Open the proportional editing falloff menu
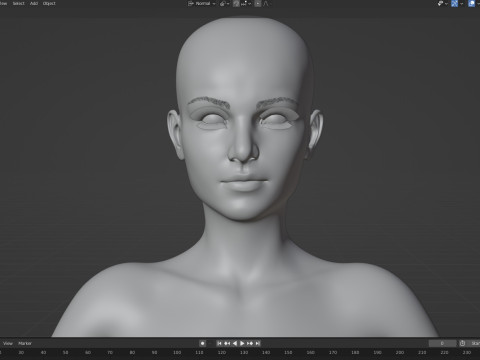Viewport: 480px width, 360px height. [x=266, y=4]
